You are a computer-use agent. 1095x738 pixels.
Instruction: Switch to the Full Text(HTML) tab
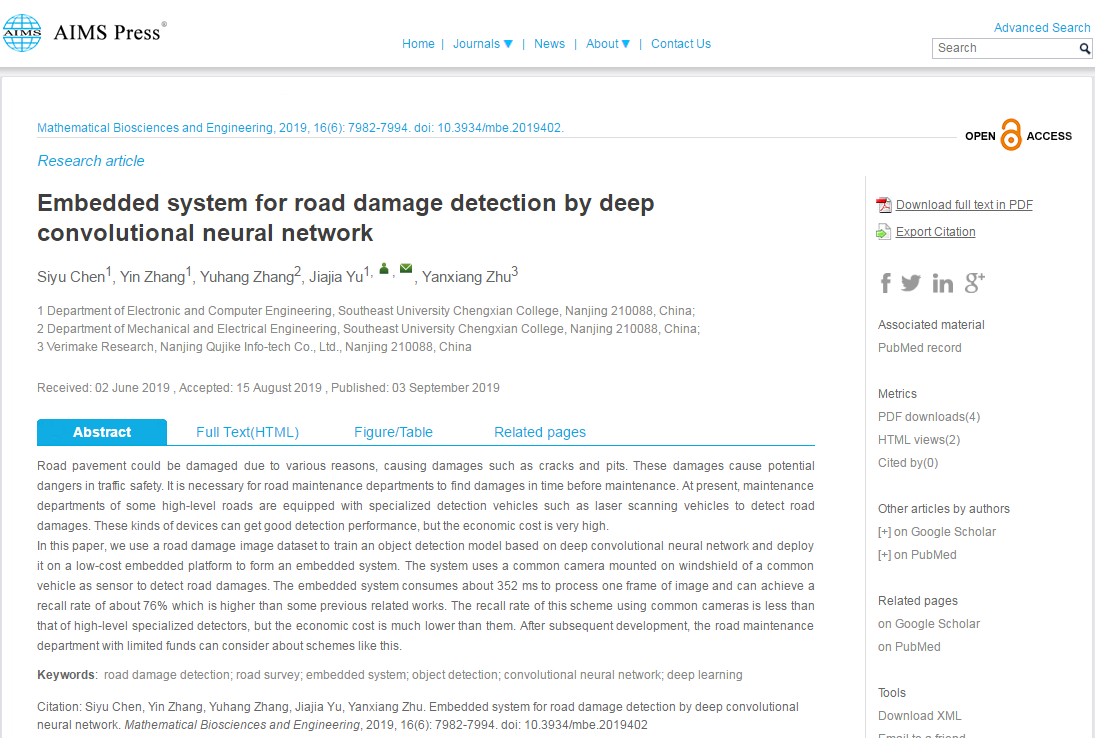click(x=247, y=432)
